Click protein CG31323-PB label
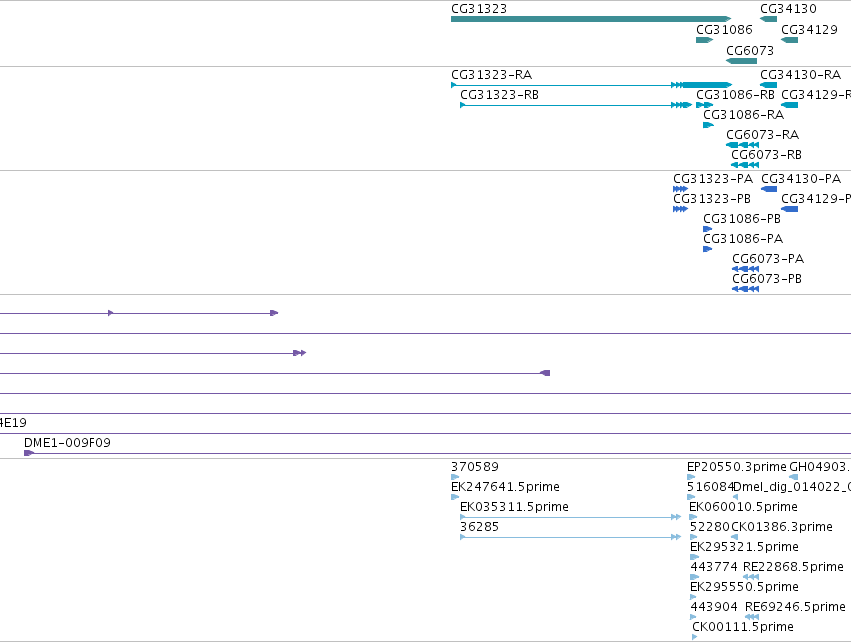Screen dimensions: 851x642 712,199
